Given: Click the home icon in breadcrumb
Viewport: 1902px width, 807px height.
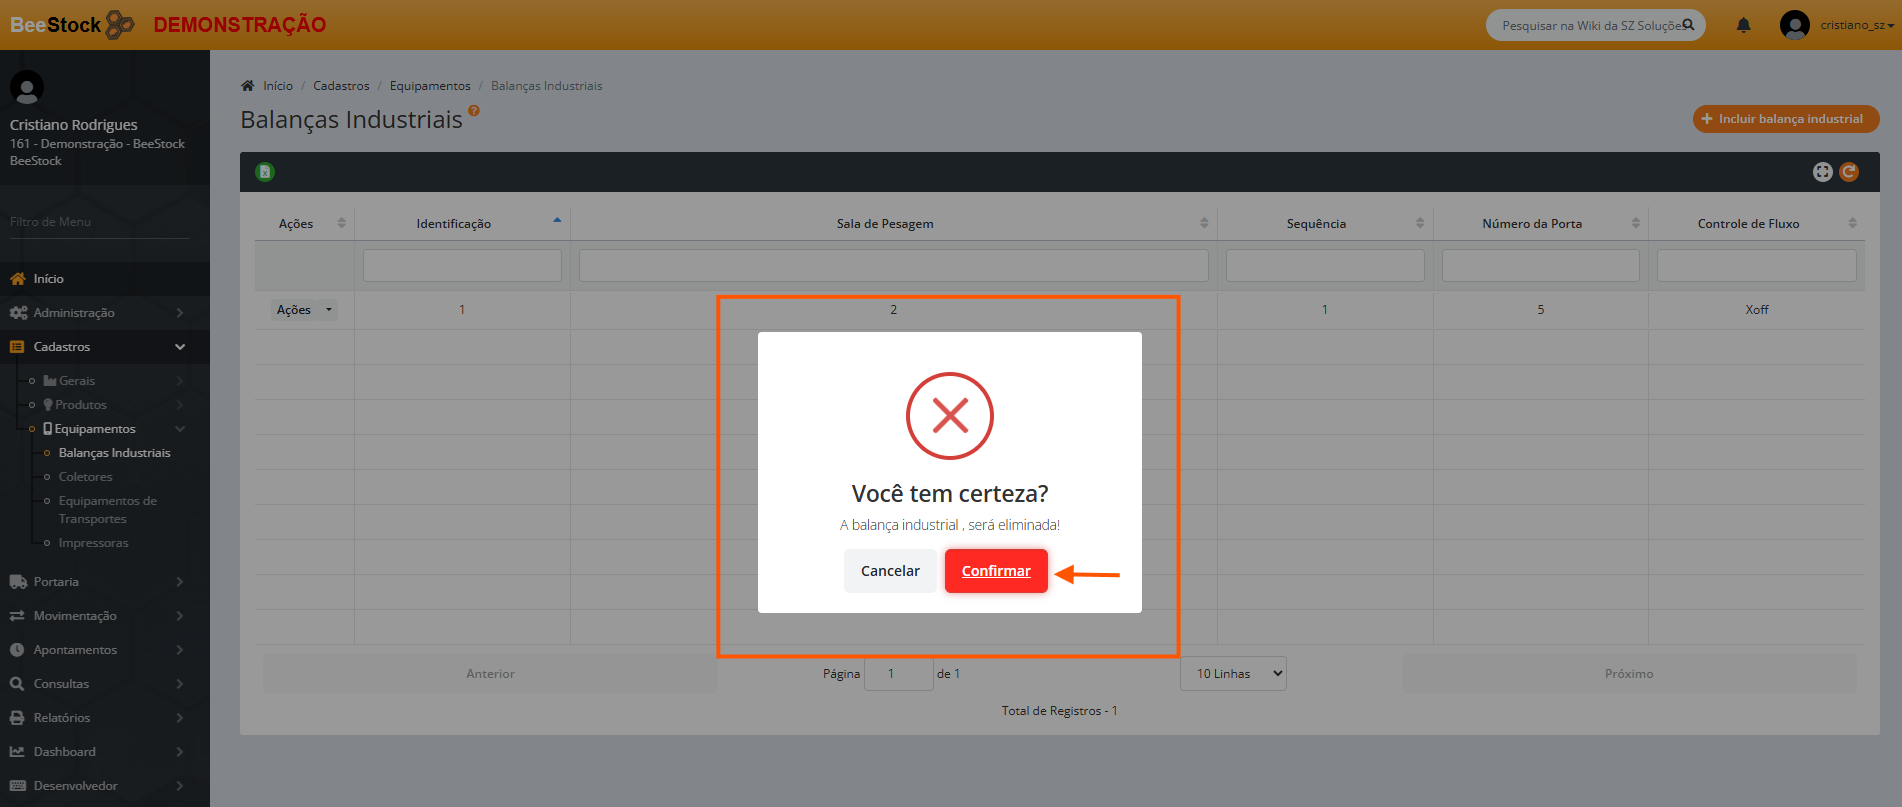Looking at the screenshot, I should coord(248,86).
